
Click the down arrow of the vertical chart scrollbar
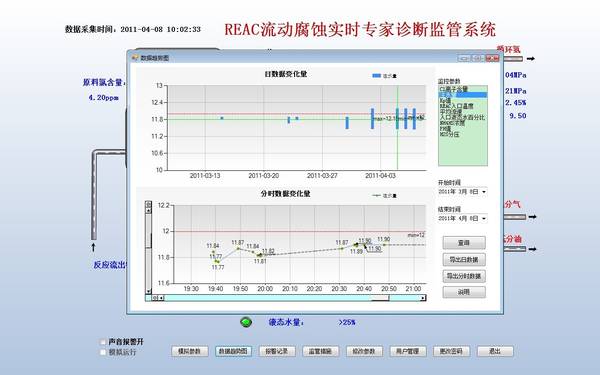148,292
